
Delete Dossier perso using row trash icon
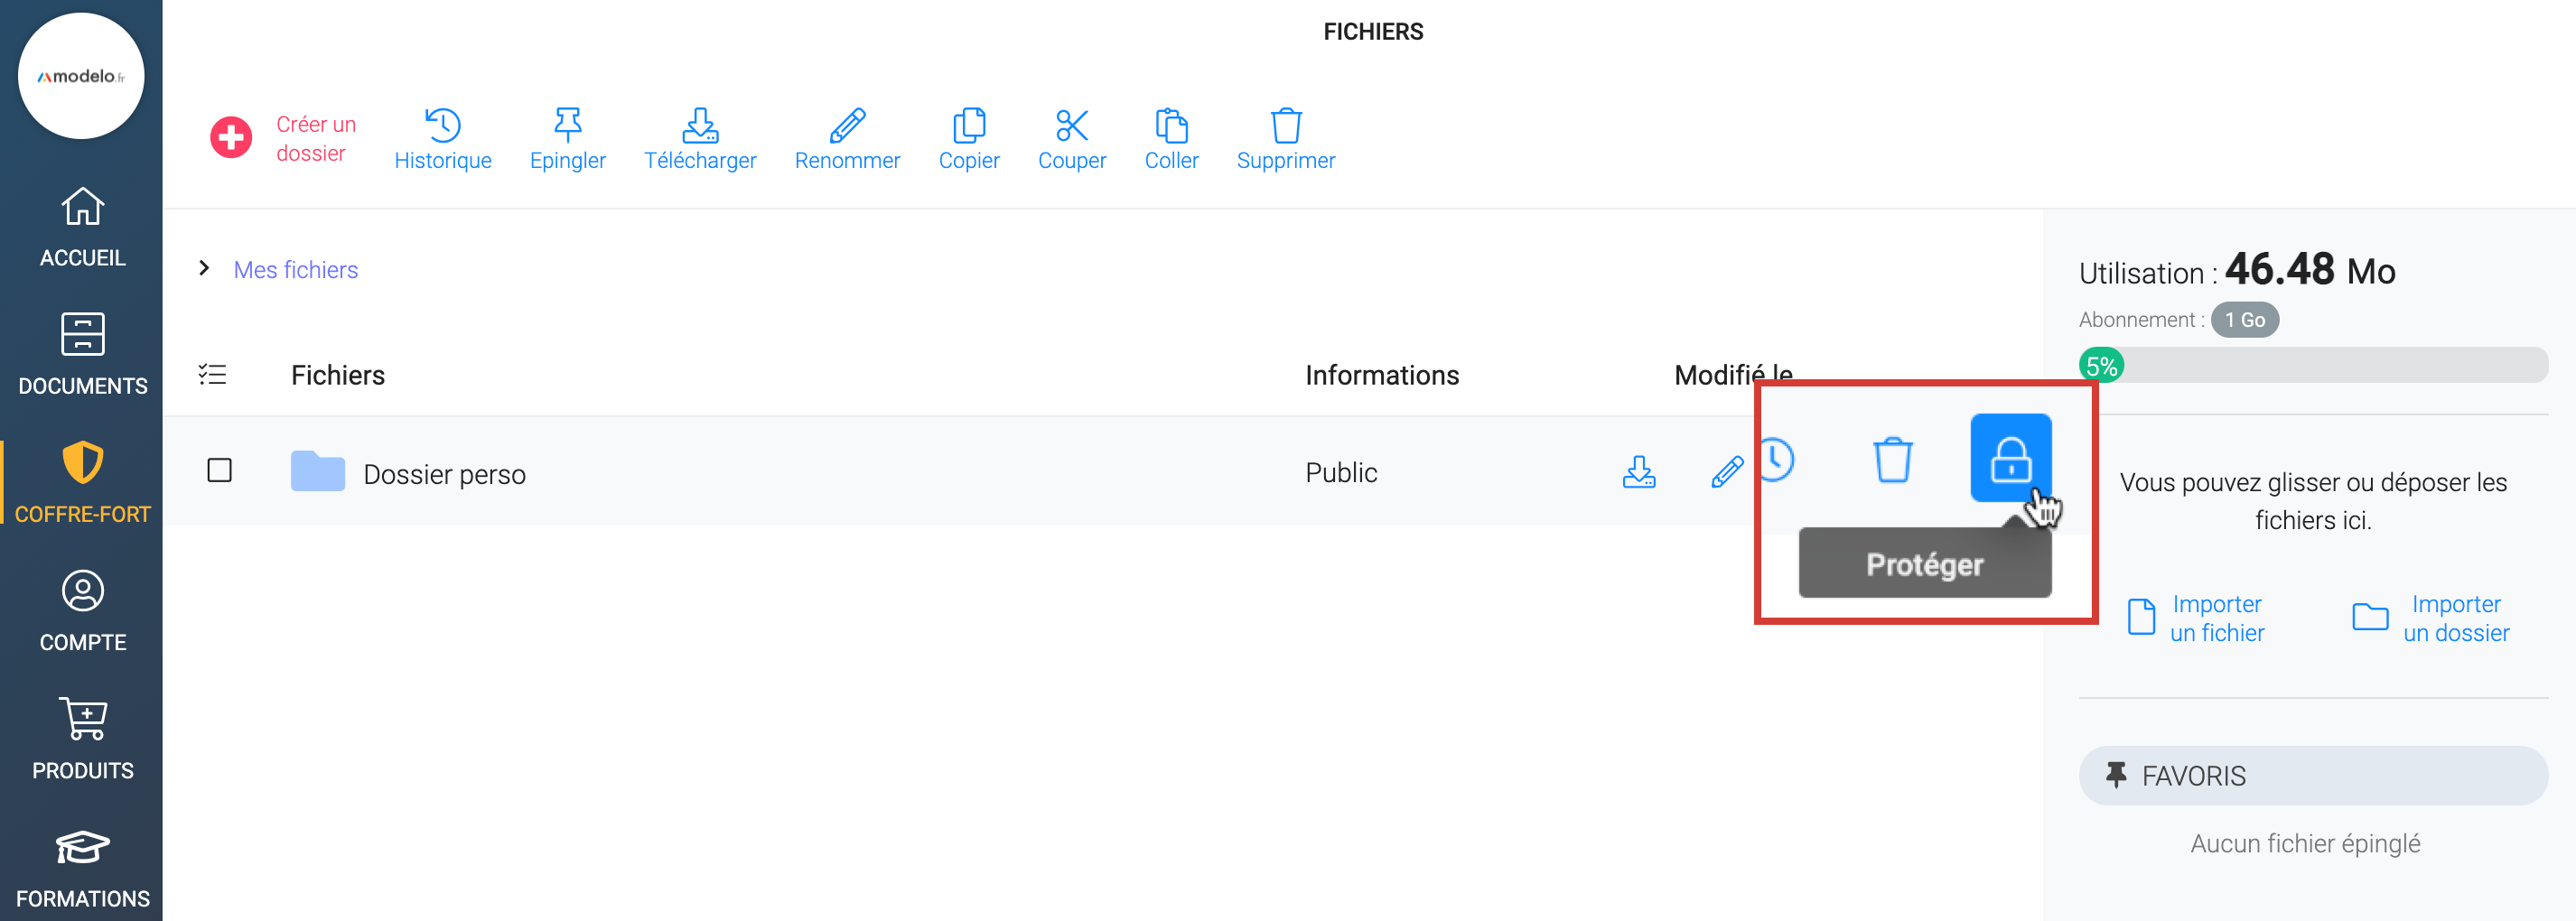click(x=1892, y=460)
